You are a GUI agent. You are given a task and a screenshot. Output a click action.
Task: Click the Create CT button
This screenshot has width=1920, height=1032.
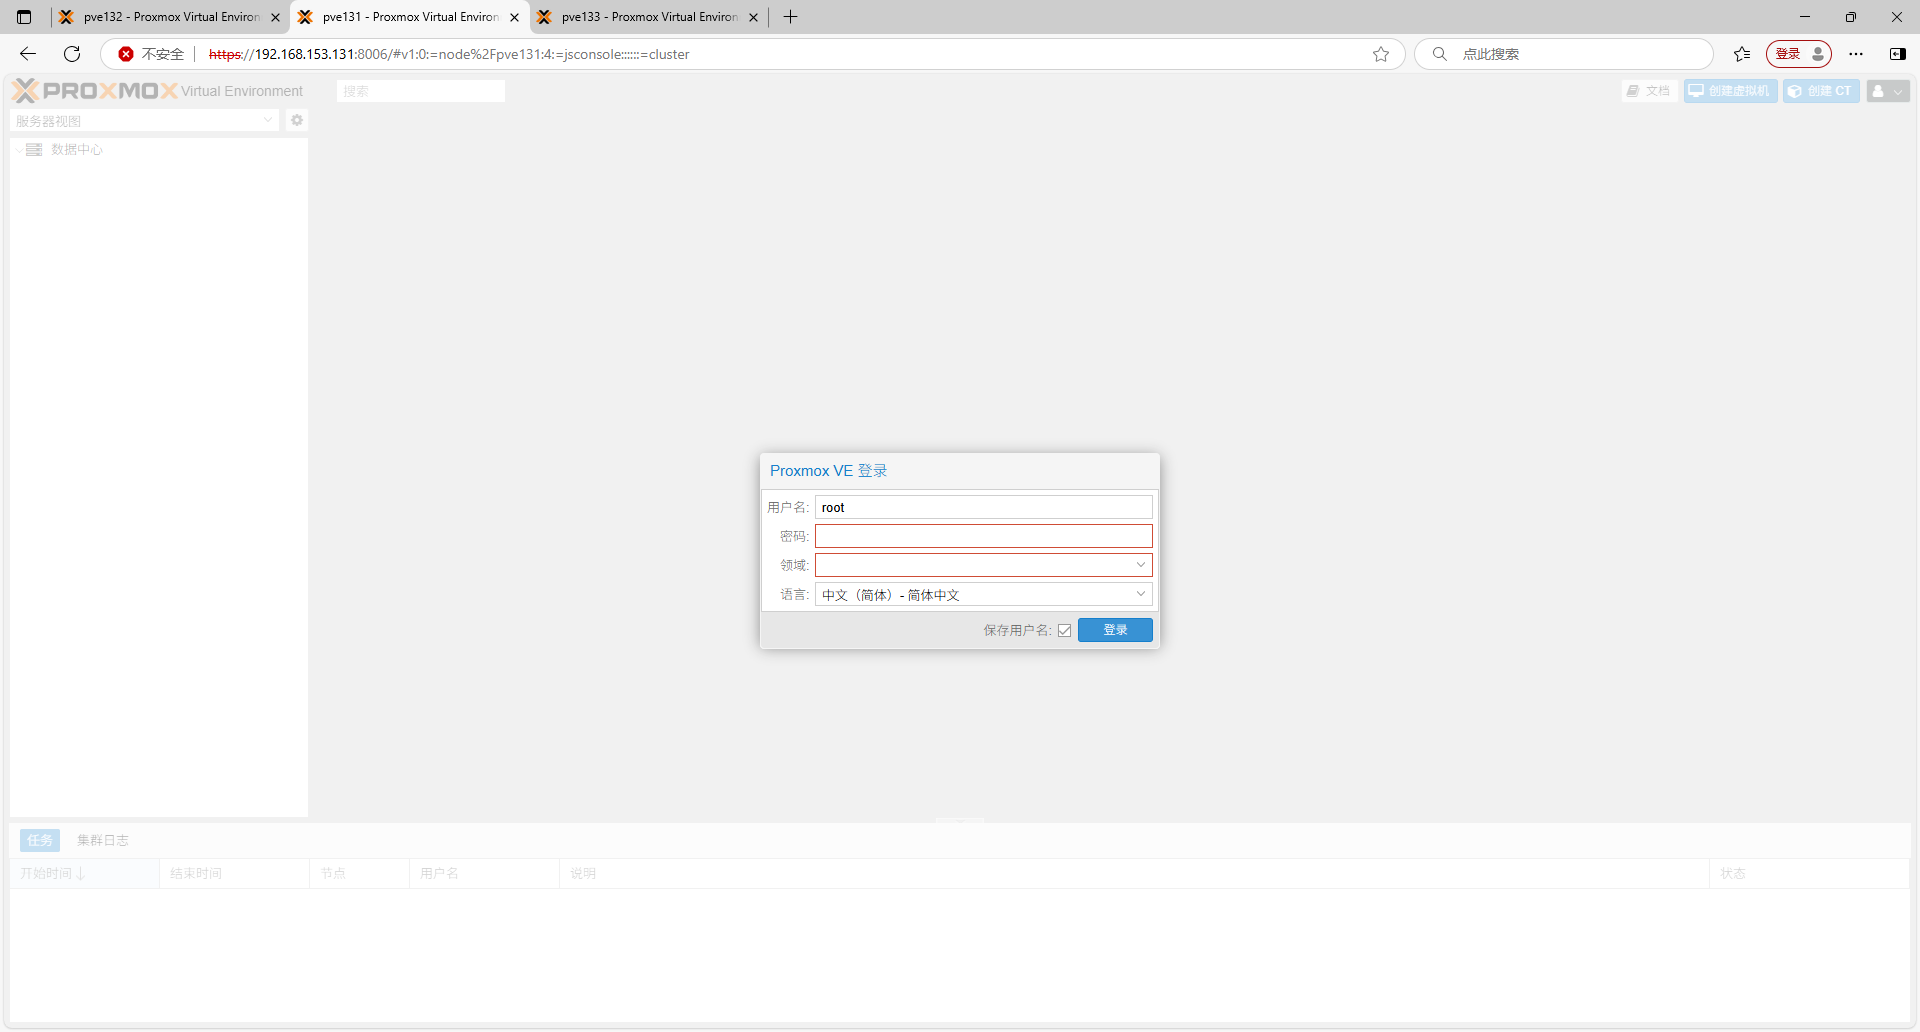coord(1821,91)
